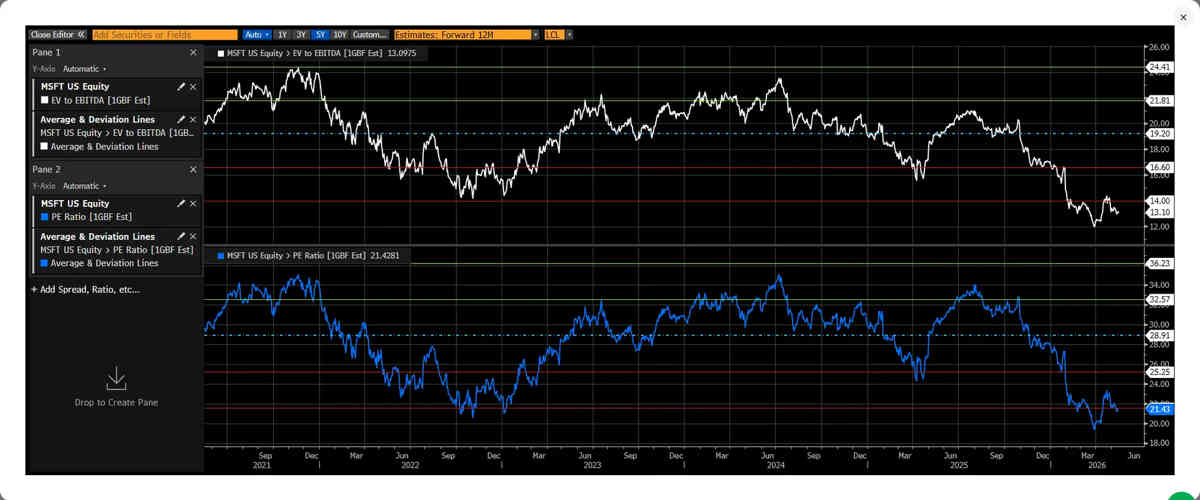The width and height of the screenshot is (1200, 500).
Task: Click the arrow beside Estimates: Forward 12M
Action: point(536,34)
